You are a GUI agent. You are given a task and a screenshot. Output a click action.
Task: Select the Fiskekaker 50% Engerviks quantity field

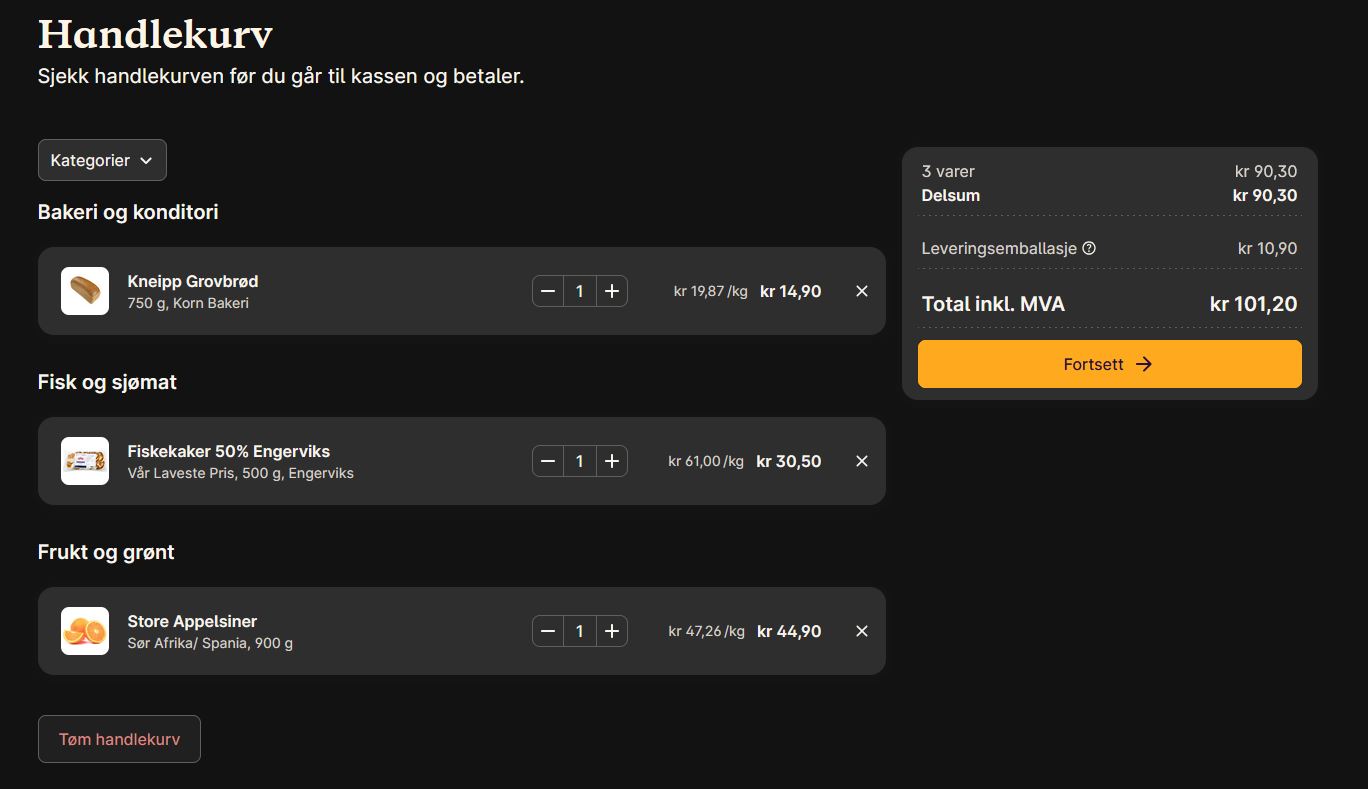tap(580, 461)
